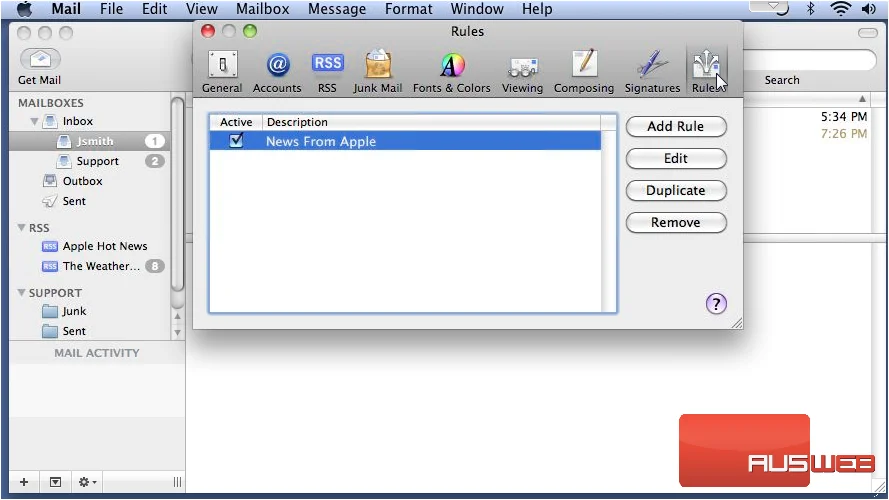Open the gear action menu
This screenshot has width=889, height=500.
(87, 482)
